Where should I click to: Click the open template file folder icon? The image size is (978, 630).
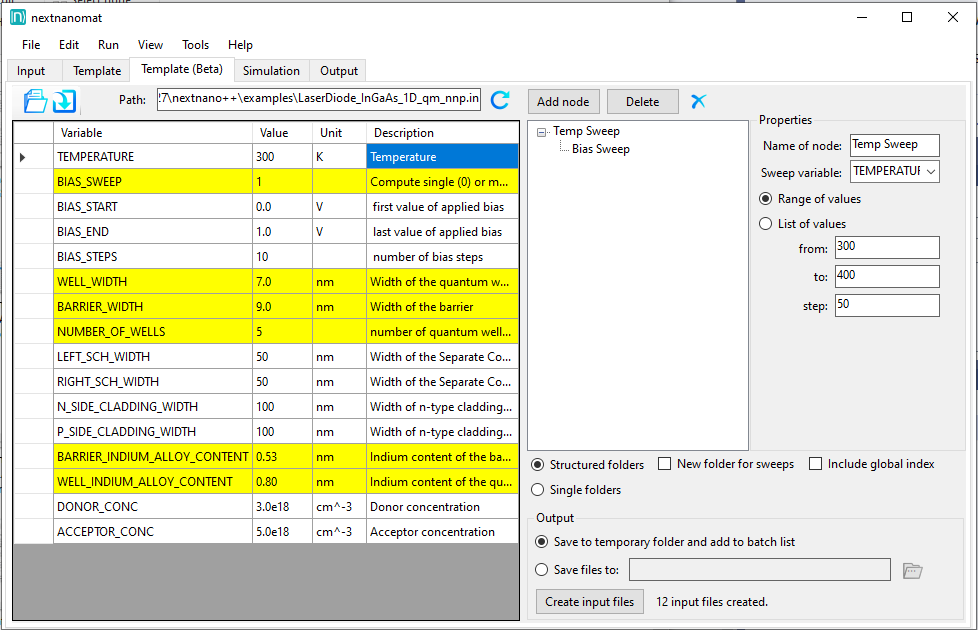point(35,101)
